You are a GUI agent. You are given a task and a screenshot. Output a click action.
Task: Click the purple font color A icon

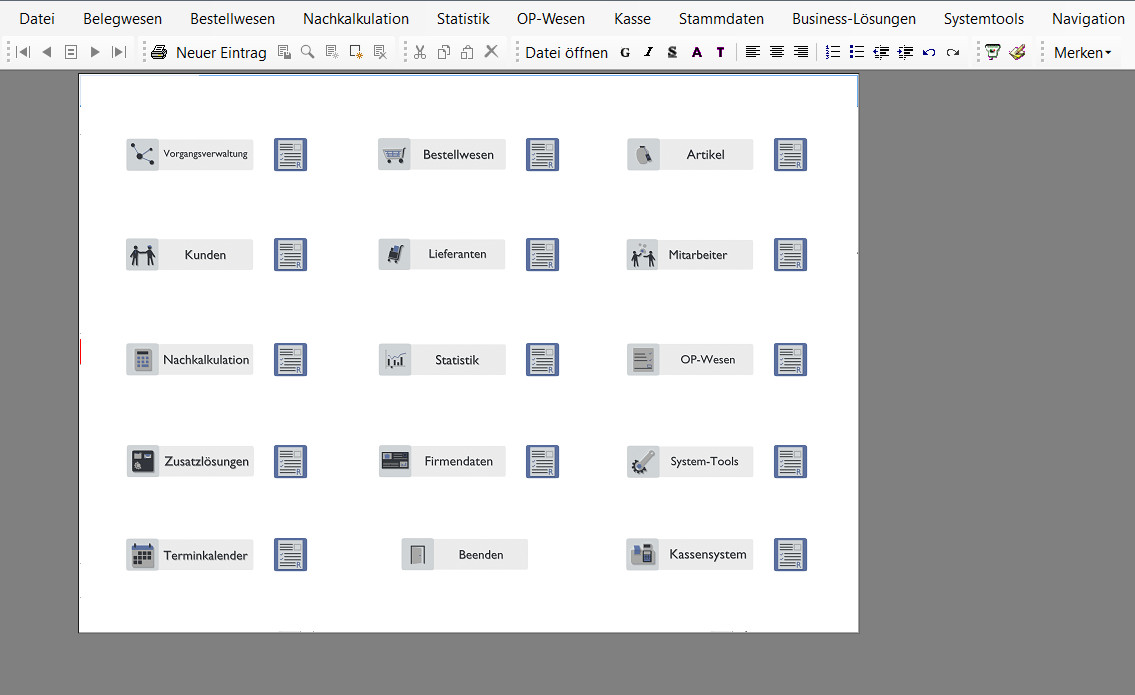696,52
